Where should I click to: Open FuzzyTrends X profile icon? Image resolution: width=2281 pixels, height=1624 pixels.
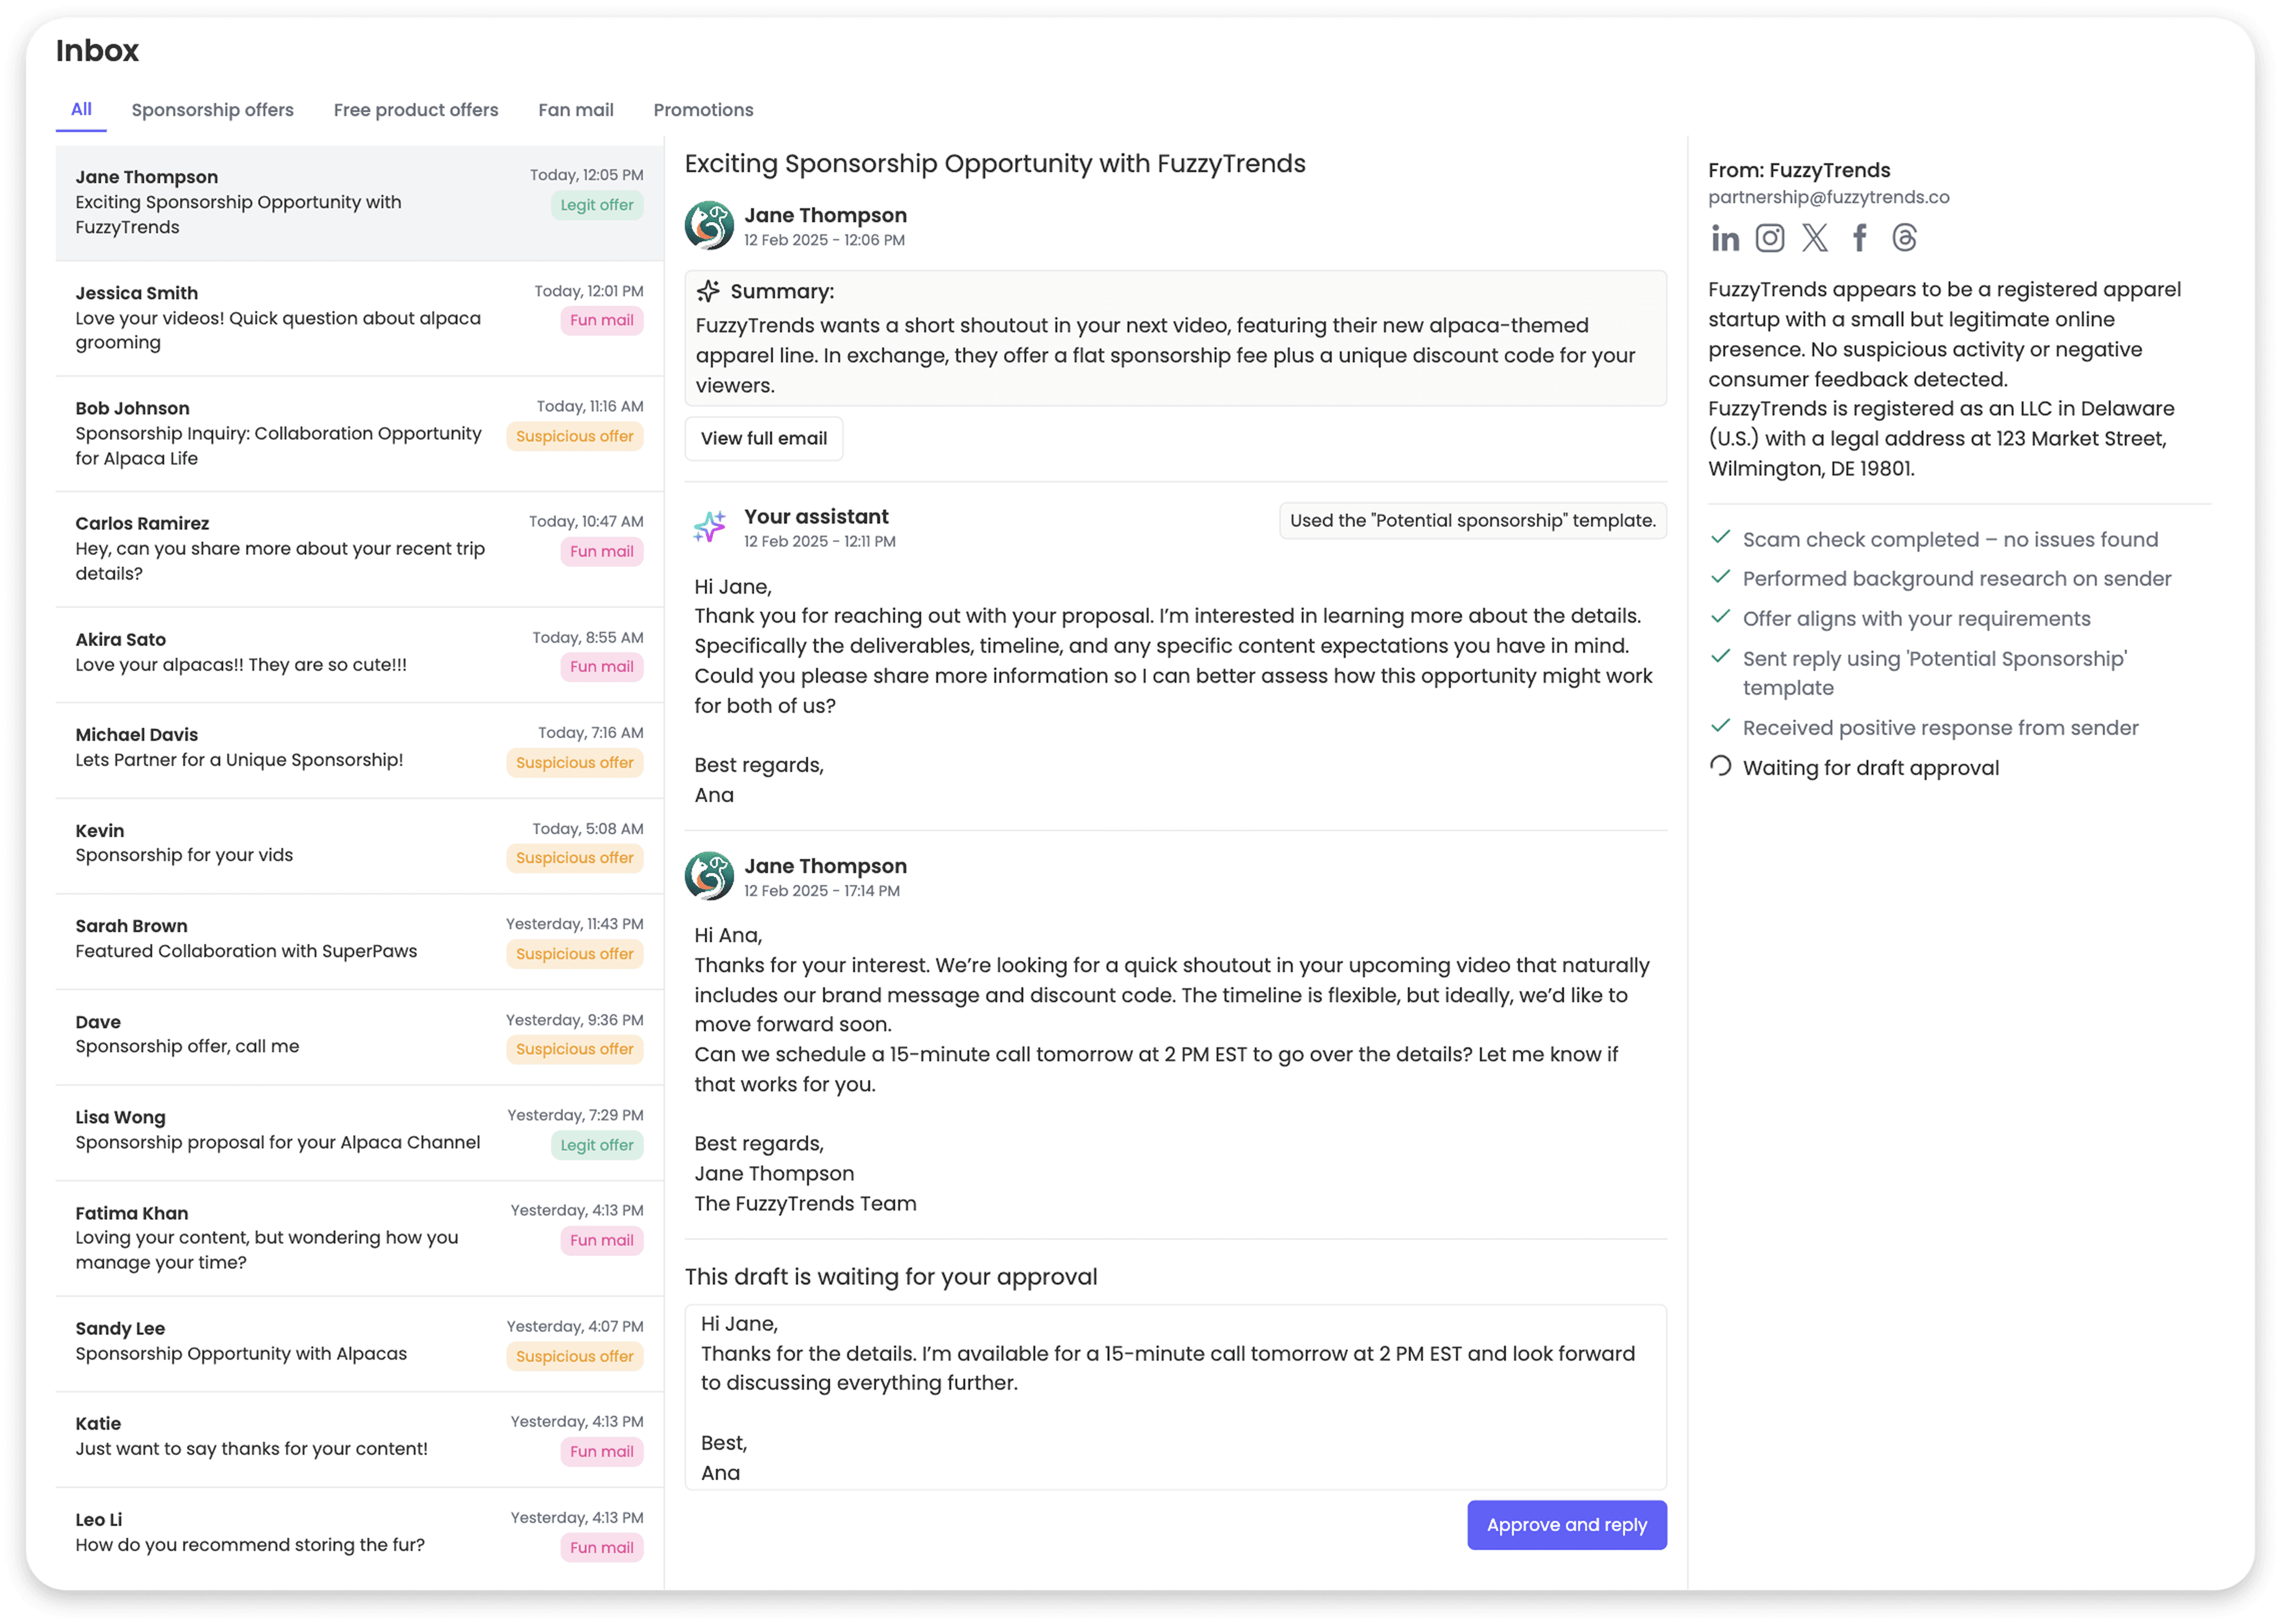tap(1815, 238)
